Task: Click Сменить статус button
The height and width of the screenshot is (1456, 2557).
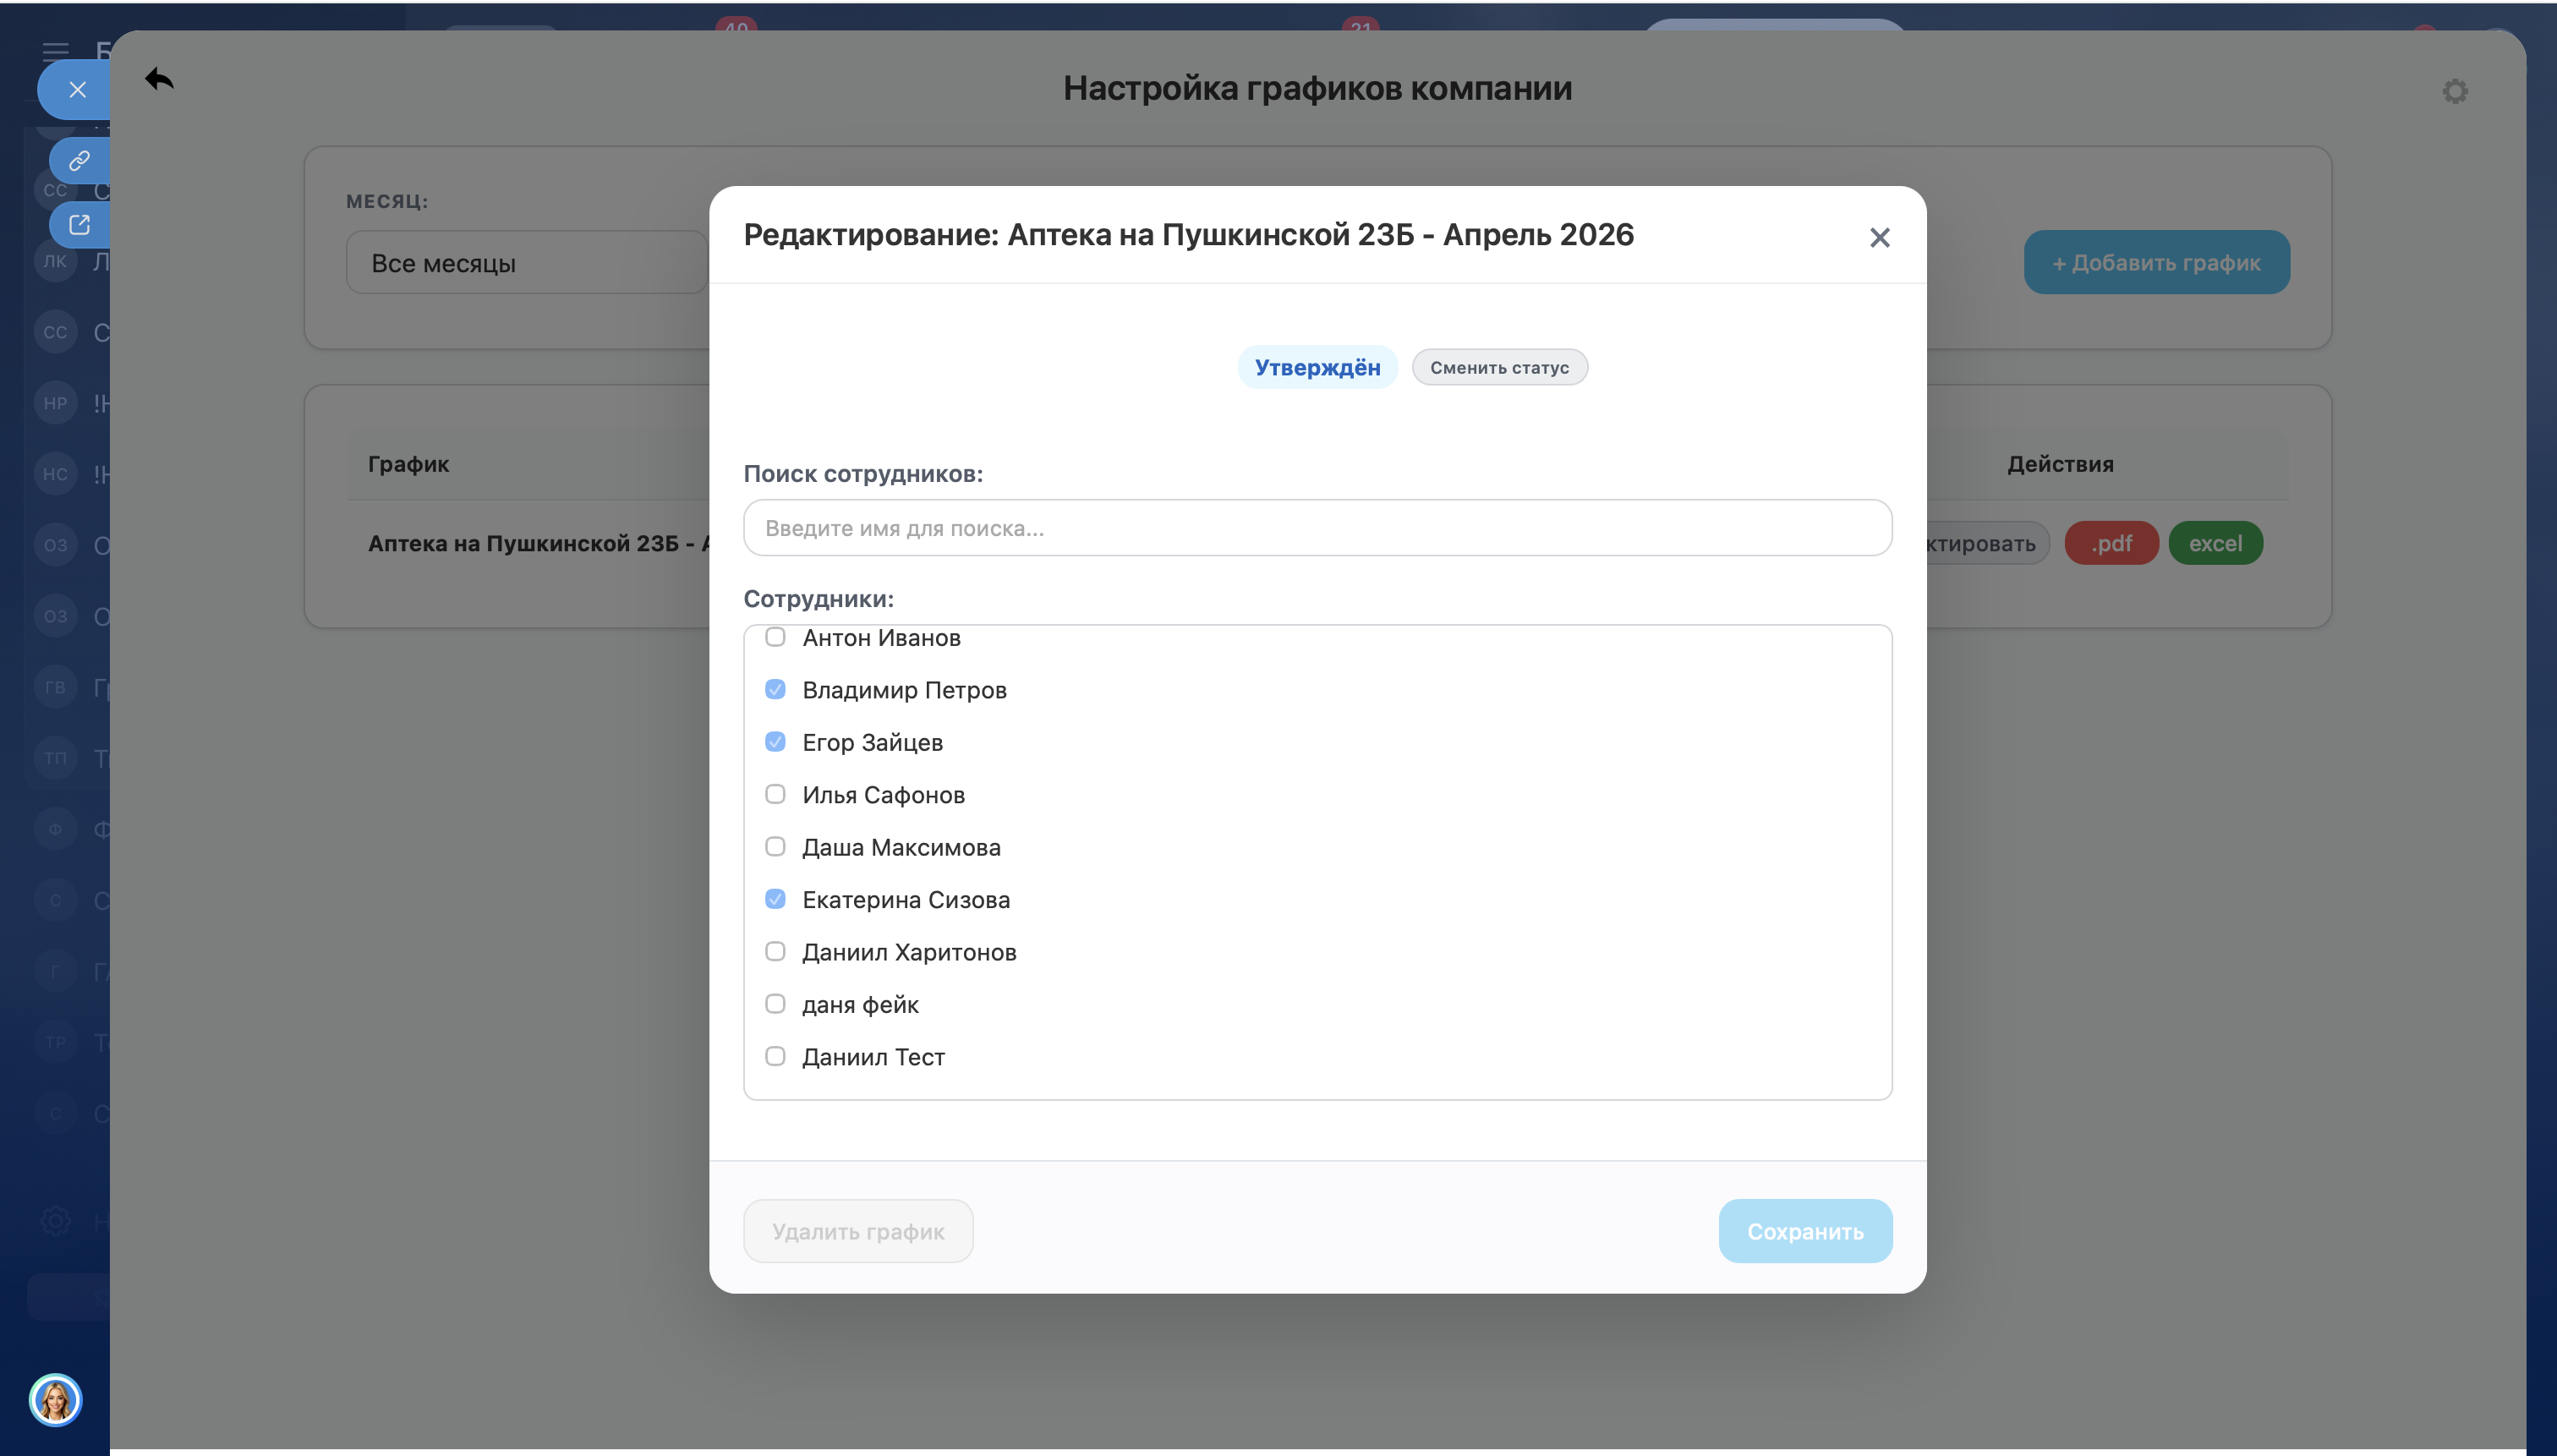Action: [1498, 367]
